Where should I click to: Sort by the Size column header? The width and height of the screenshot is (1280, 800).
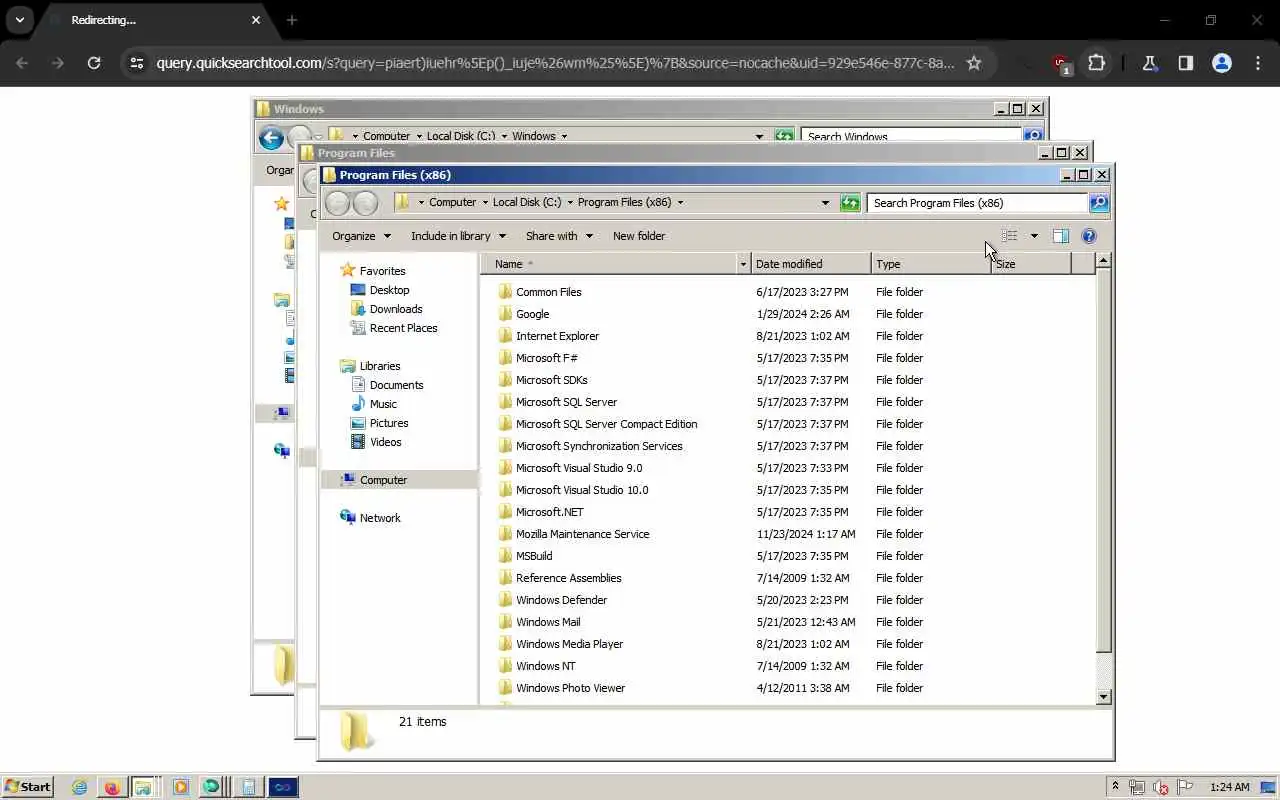1031,264
